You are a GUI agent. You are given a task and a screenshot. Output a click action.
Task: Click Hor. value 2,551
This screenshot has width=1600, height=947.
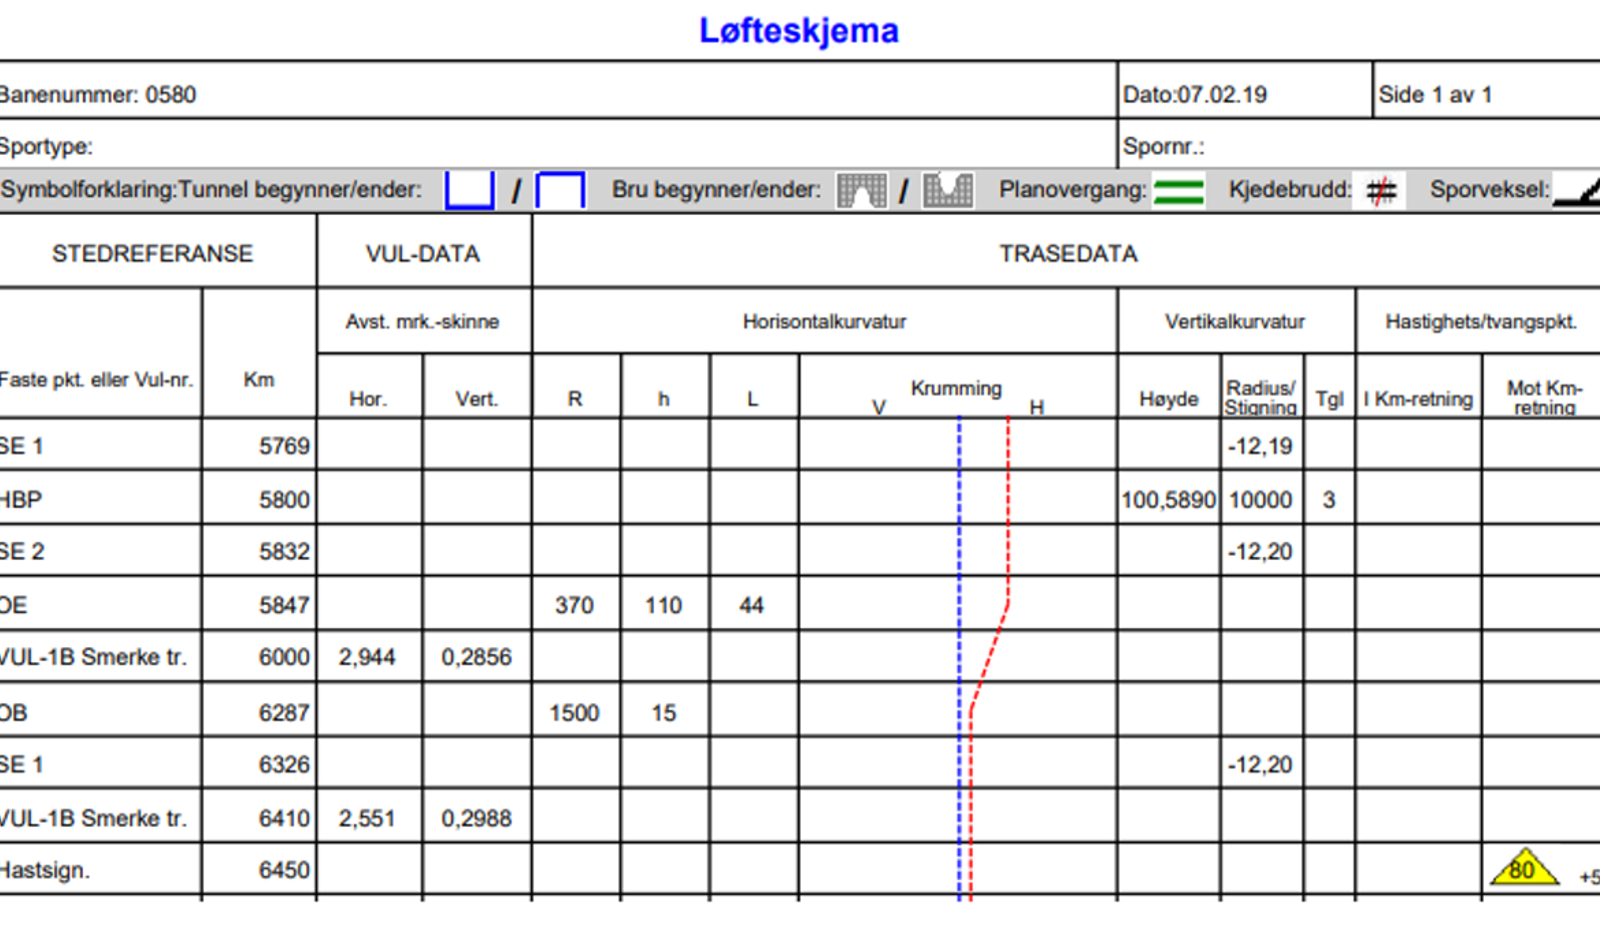(367, 818)
